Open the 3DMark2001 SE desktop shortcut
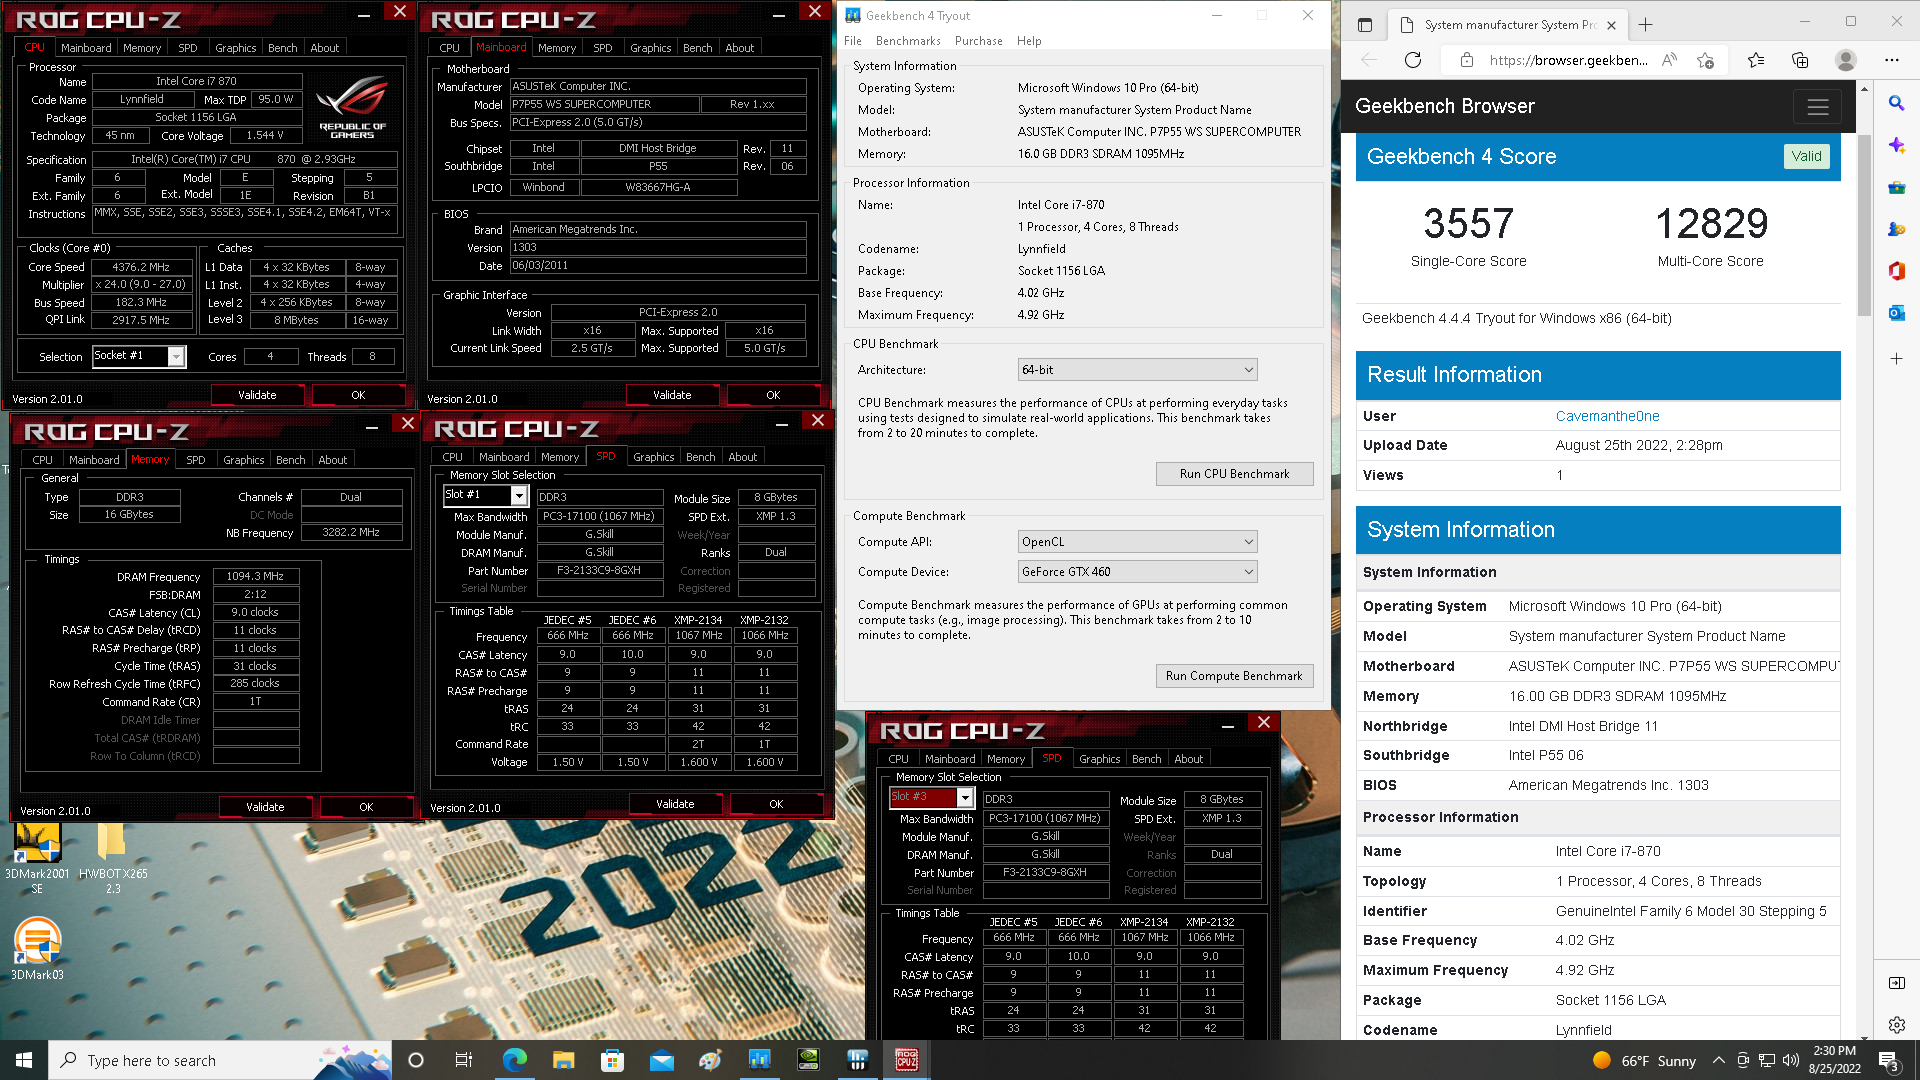The height and width of the screenshot is (1080, 1920). coord(37,858)
